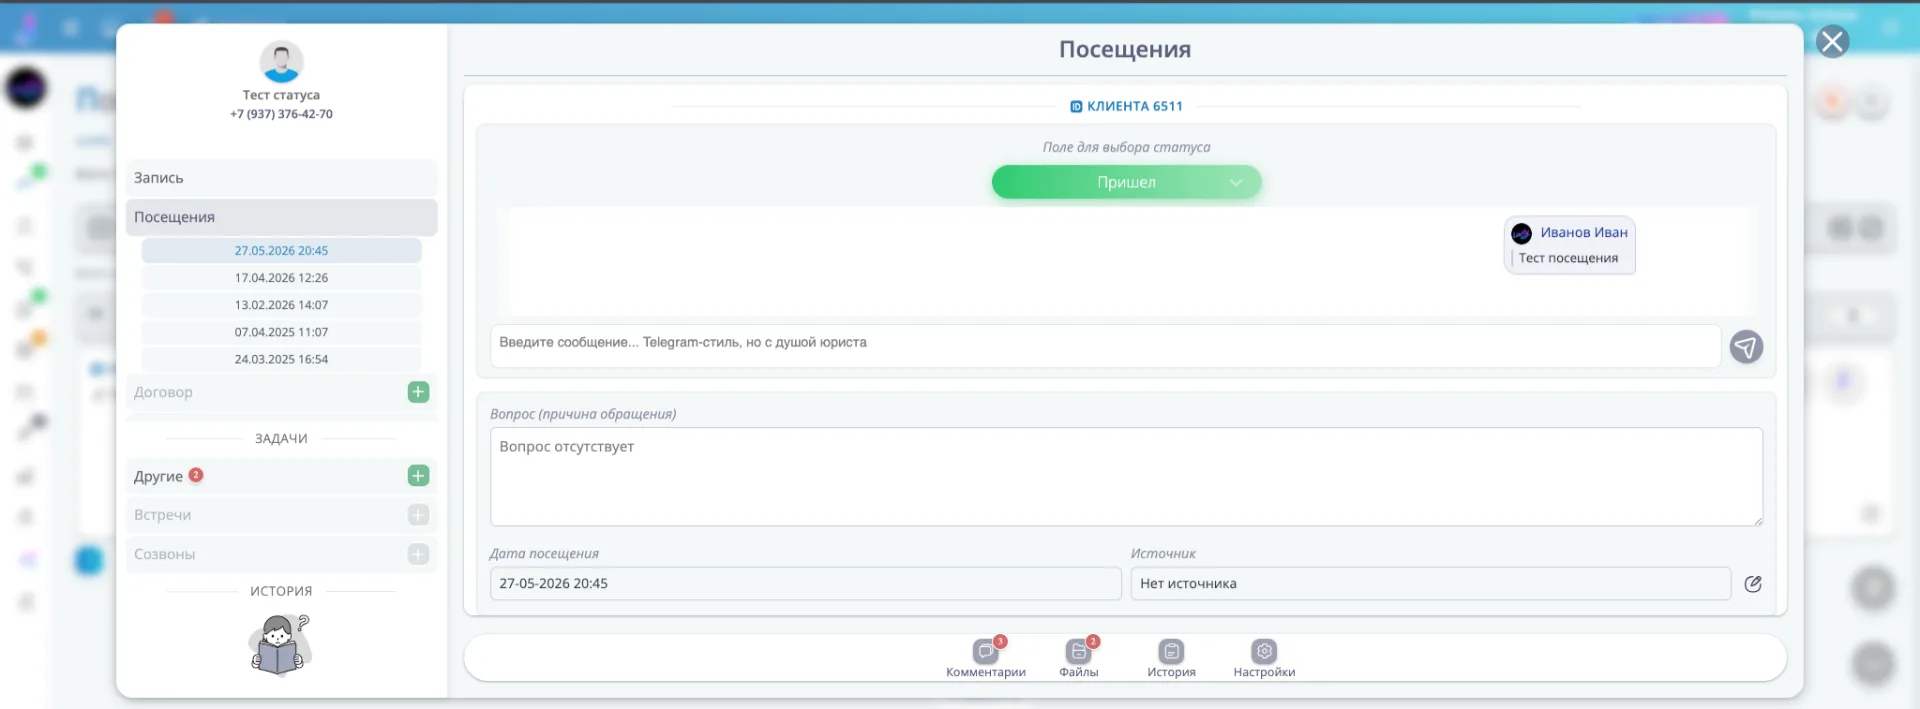Open Комментарии icon in bottom bar
The image size is (1920, 709).
(x=986, y=652)
